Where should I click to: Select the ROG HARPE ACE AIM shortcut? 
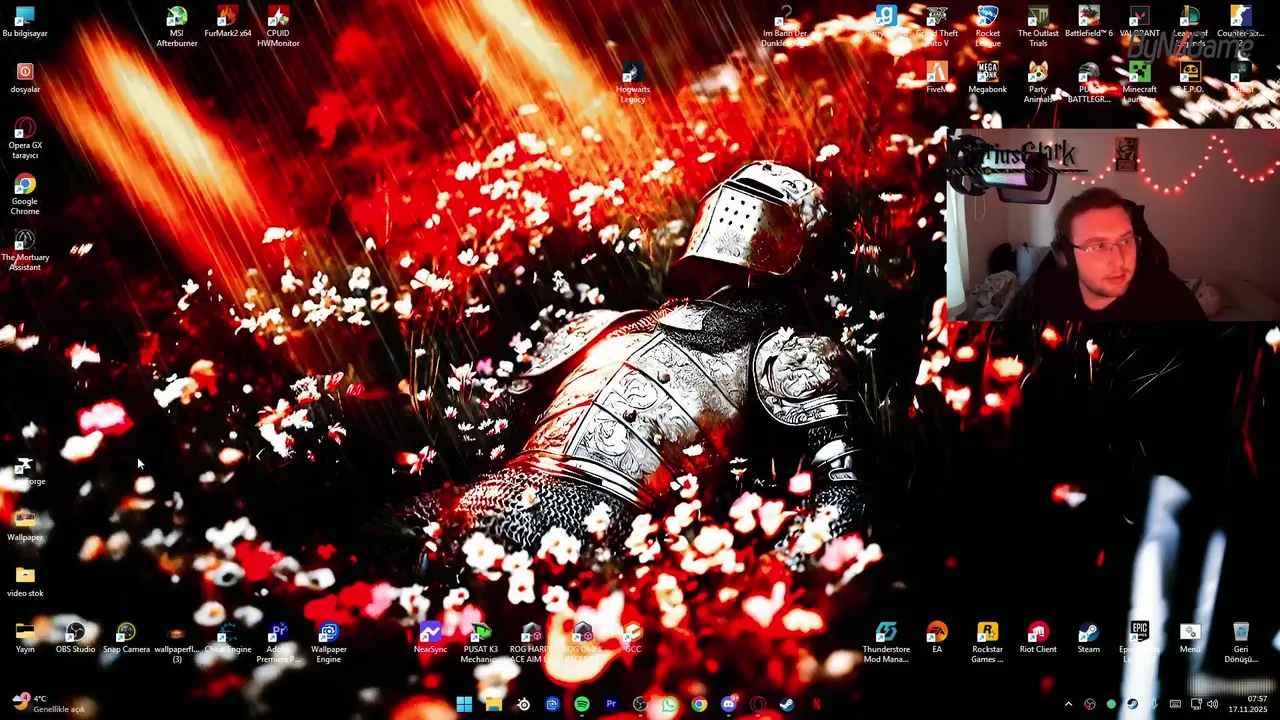pyautogui.click(x=532, y=643)
